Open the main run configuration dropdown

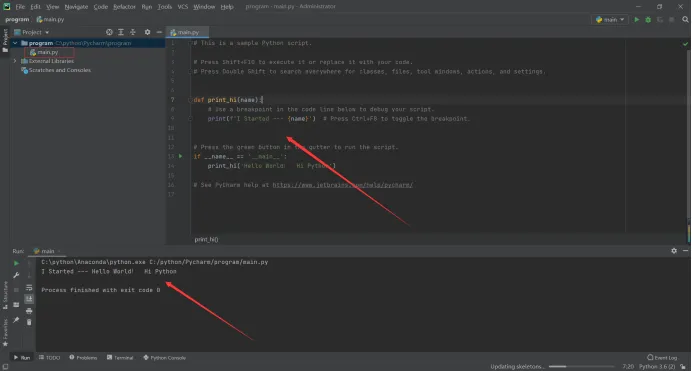(x=610, y=19)
